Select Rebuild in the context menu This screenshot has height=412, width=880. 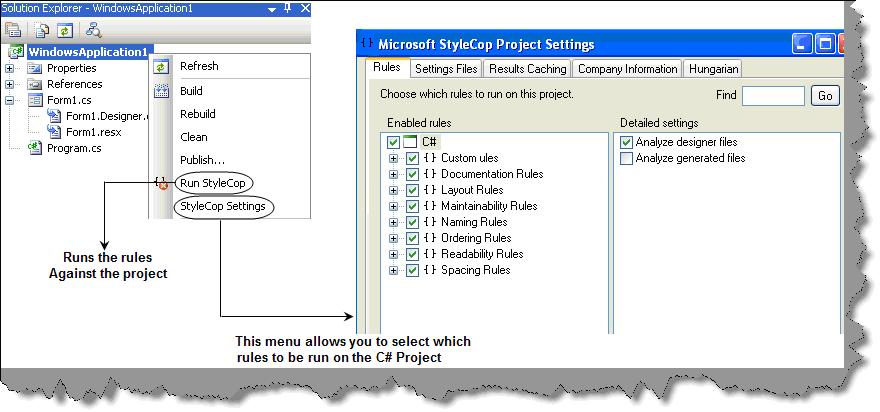point(198,114)
